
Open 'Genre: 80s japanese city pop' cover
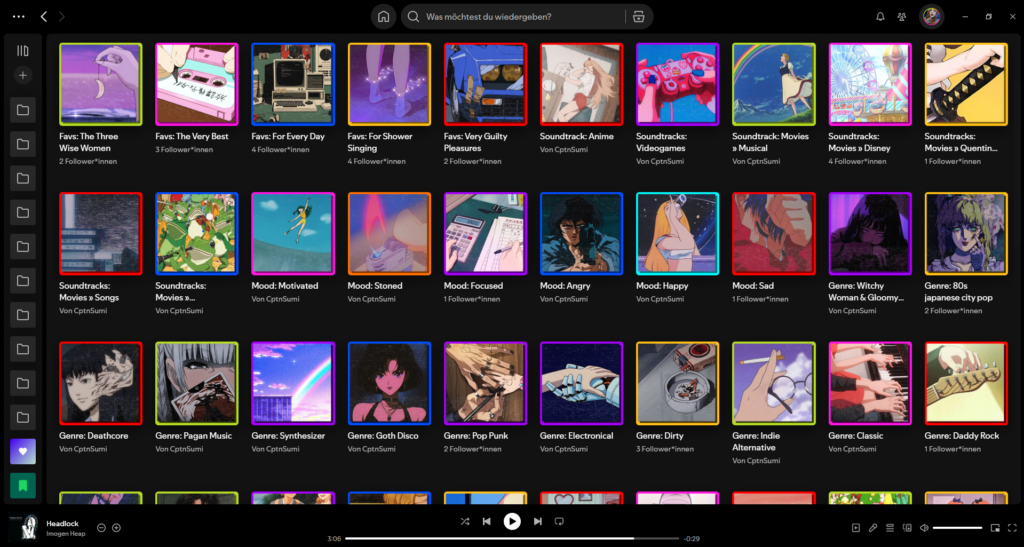tap(966, 234)
